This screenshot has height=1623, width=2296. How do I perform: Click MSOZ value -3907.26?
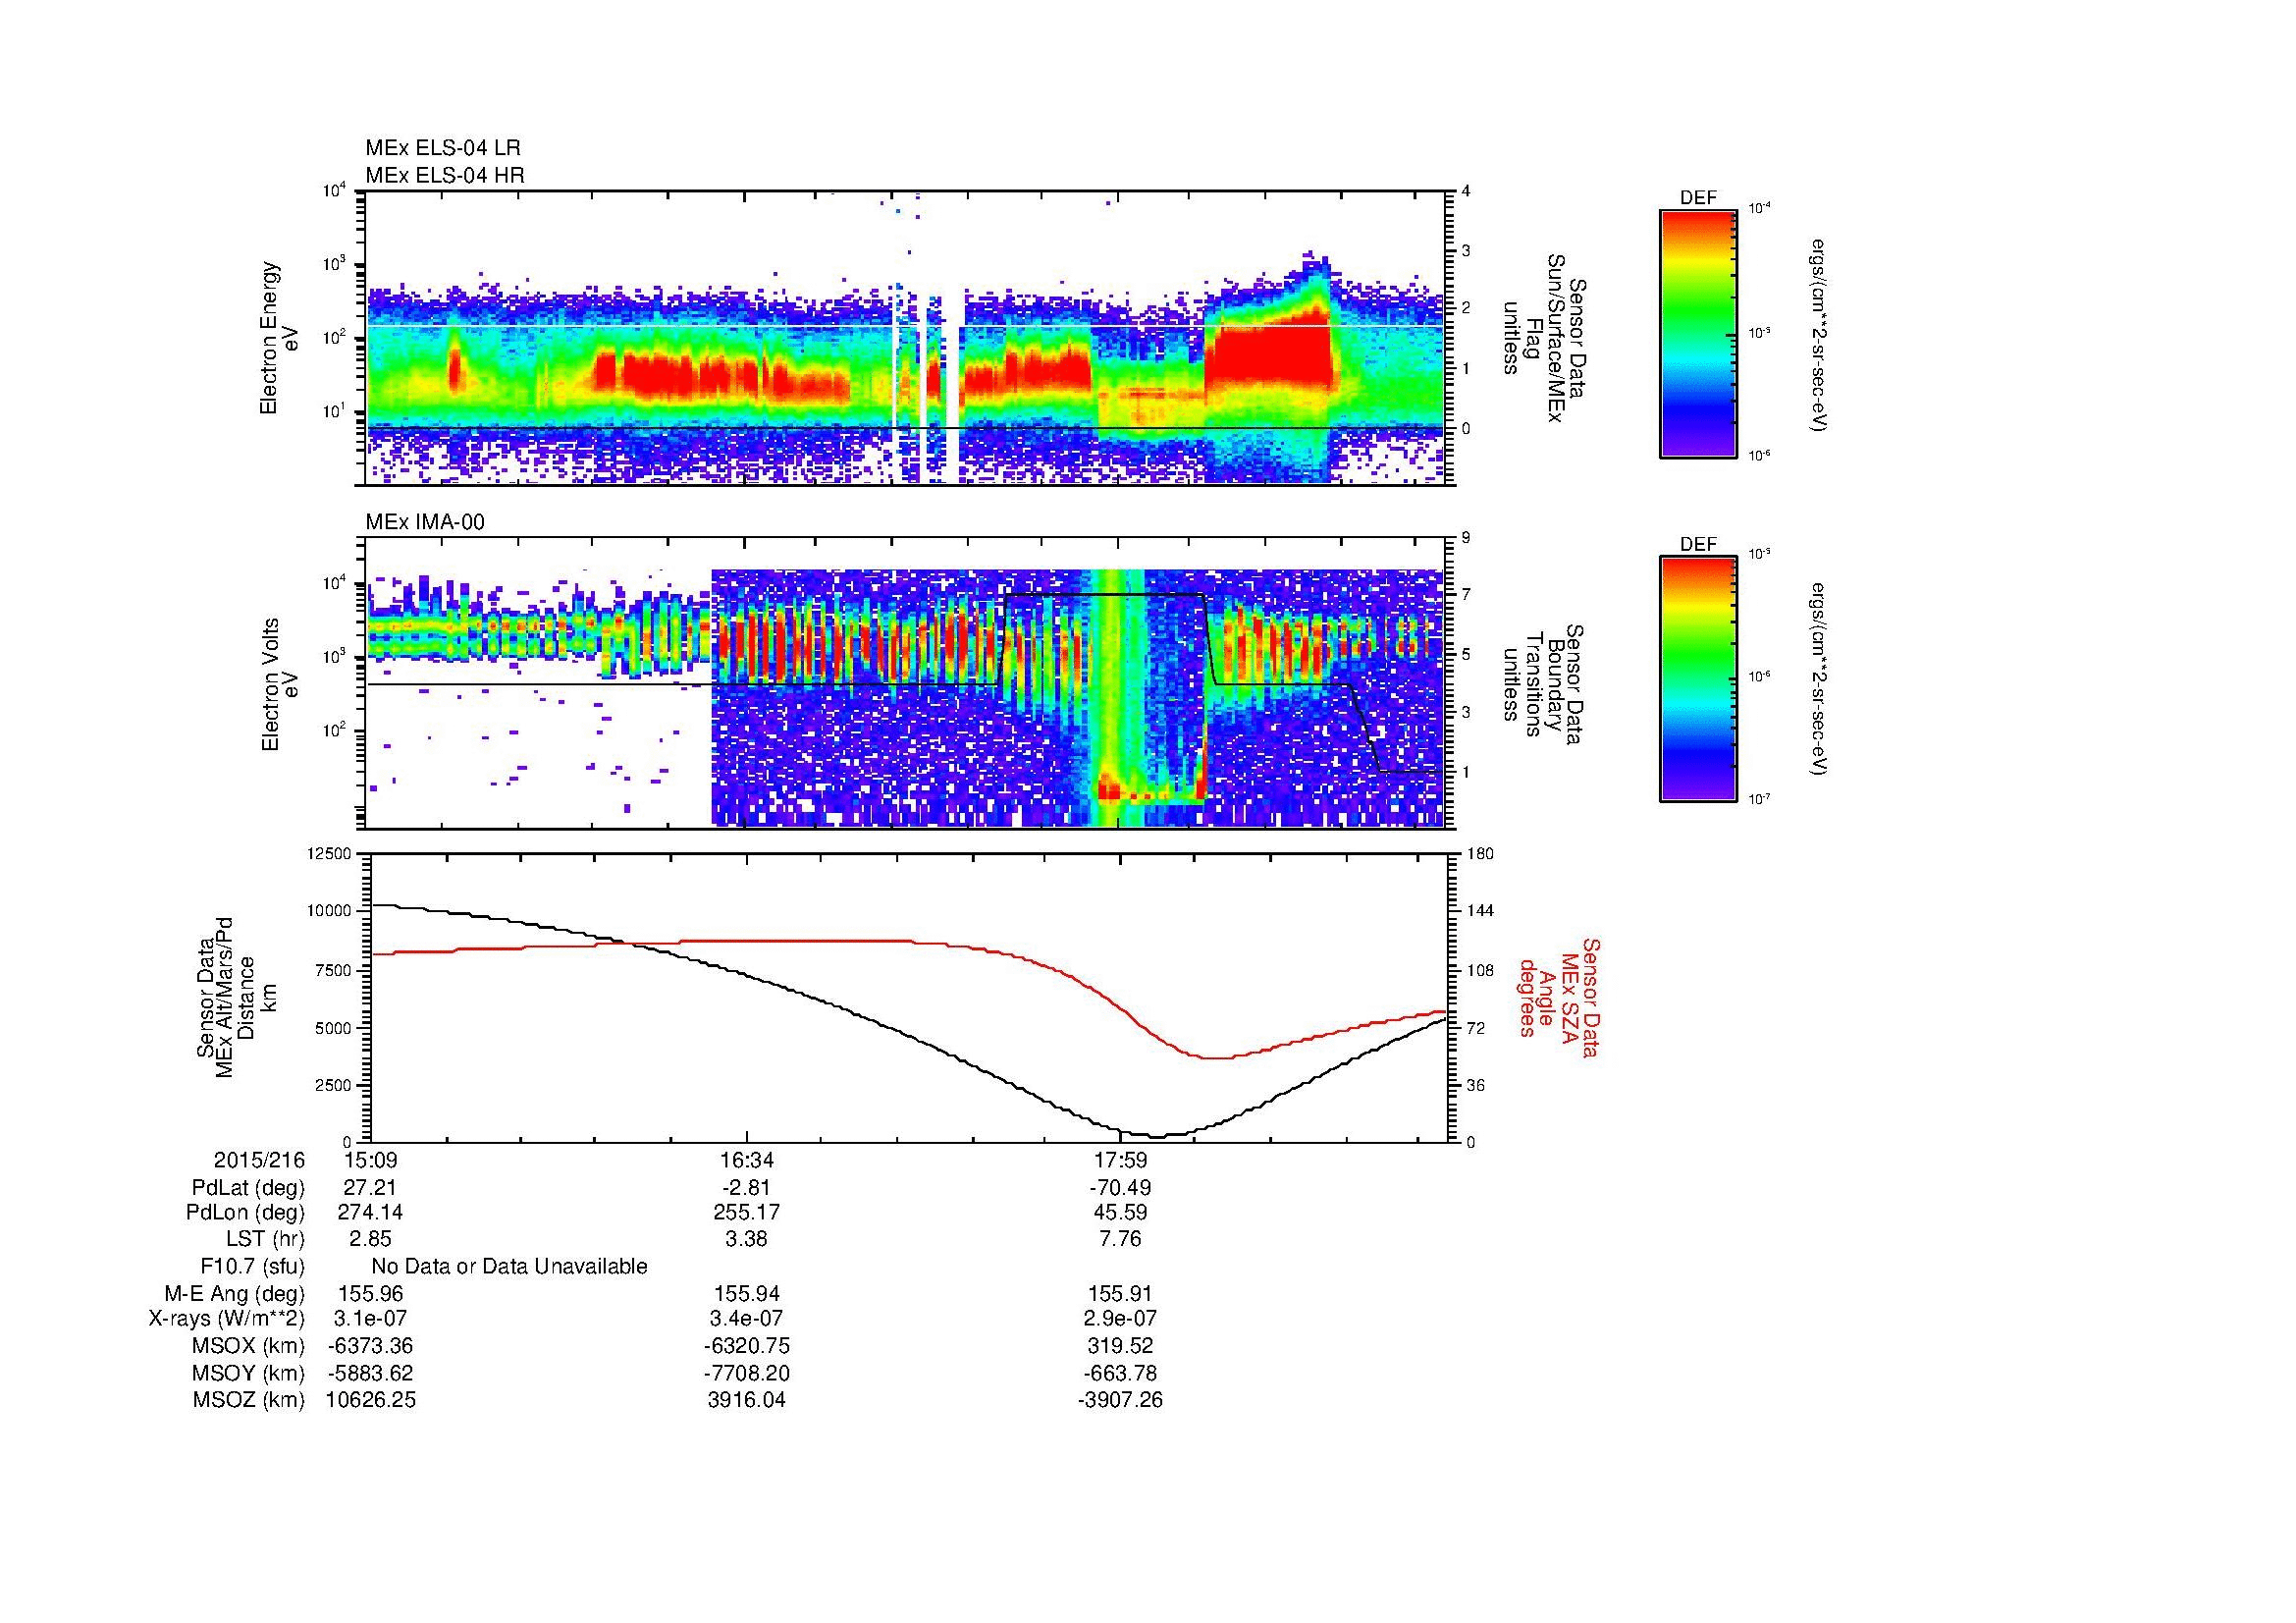(x=1121, y=1400)
